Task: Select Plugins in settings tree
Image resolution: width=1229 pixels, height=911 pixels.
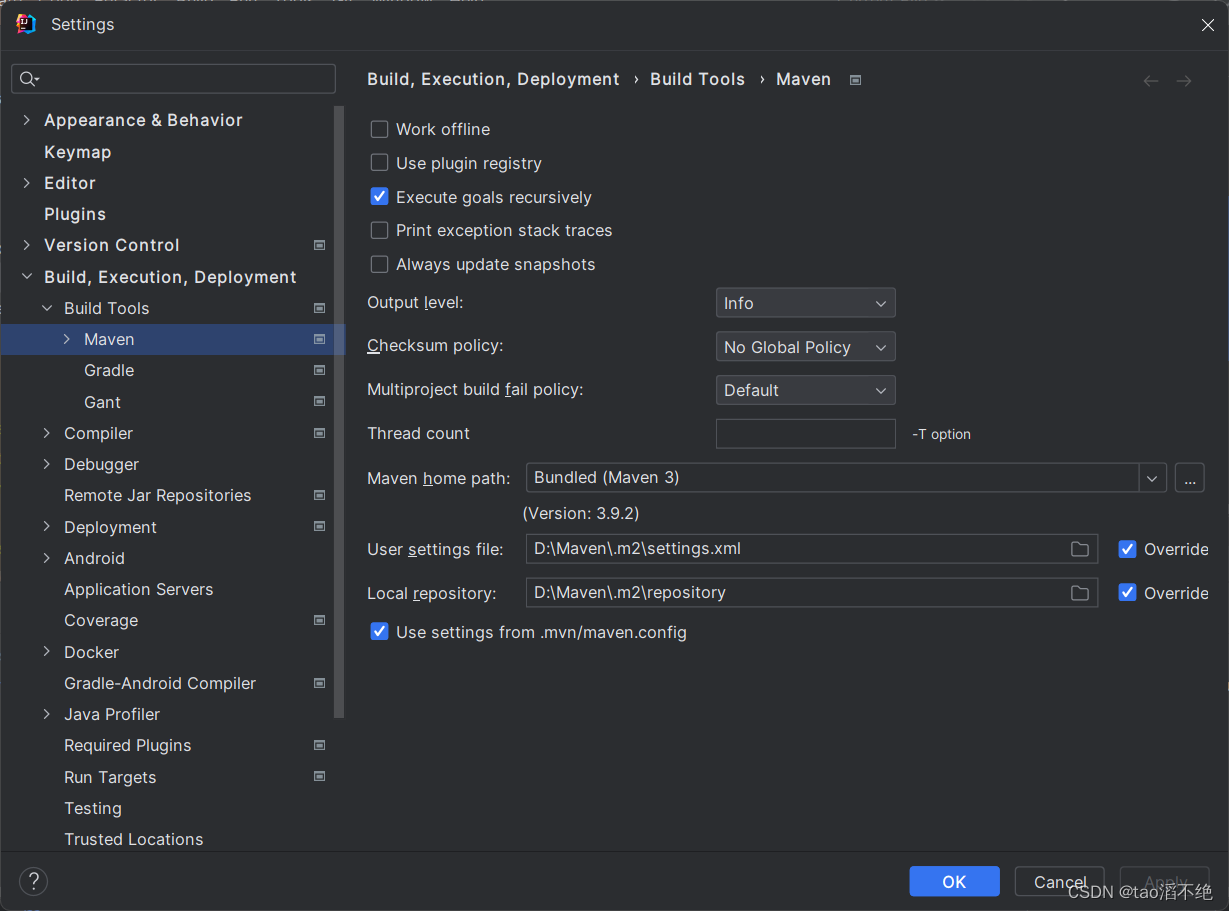Action: coord(75,214)
